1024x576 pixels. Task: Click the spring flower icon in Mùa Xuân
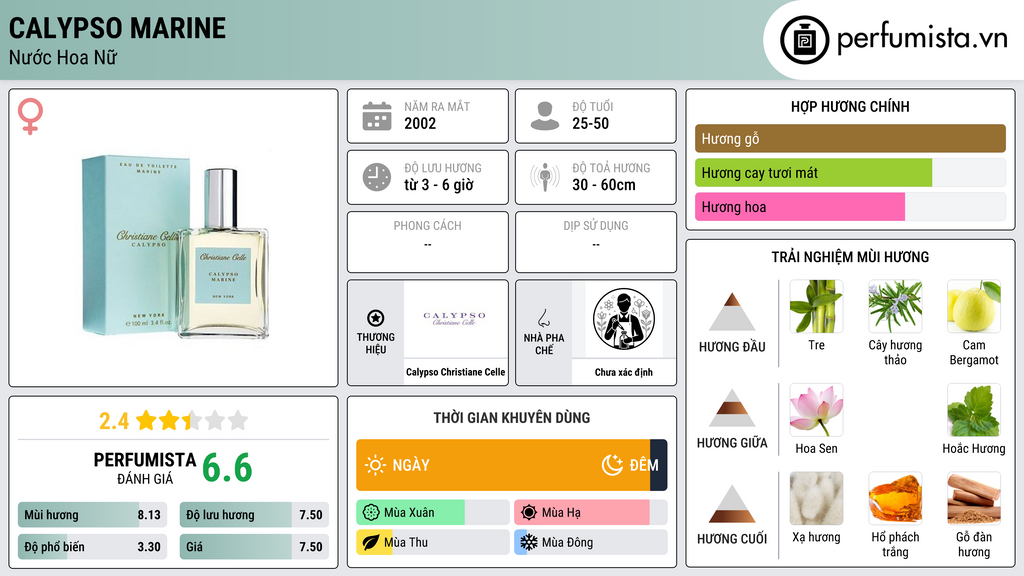pyautogui.click(x=371, y=513)
